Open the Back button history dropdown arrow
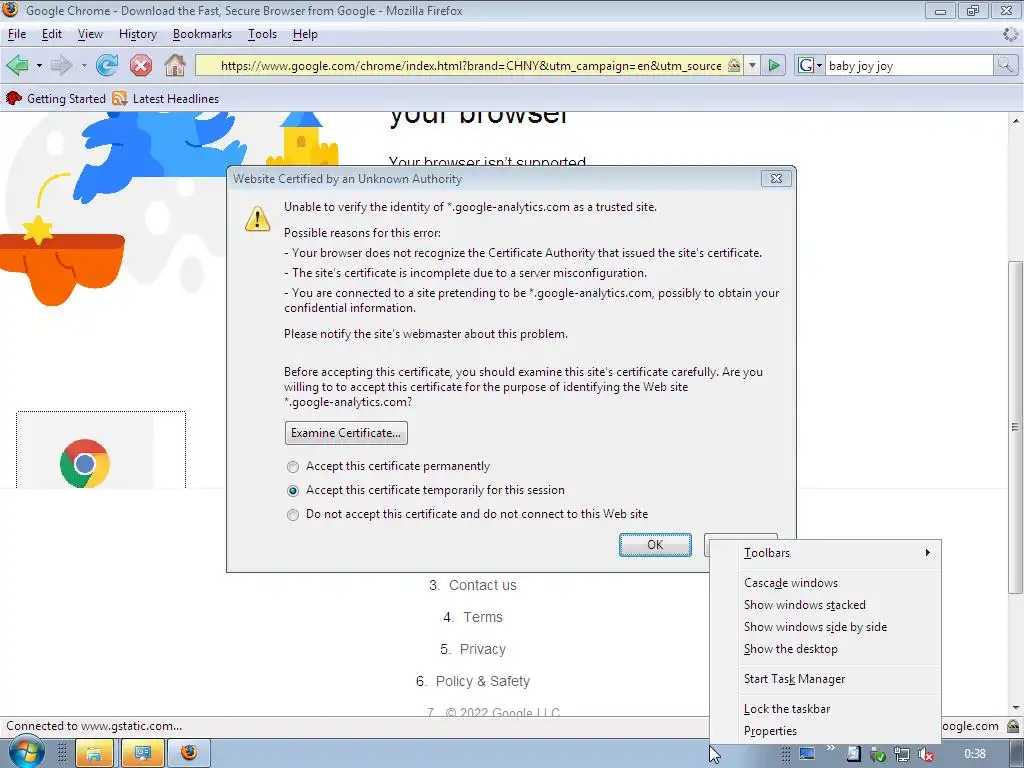 pyautogui.click(x=39, y=65)
